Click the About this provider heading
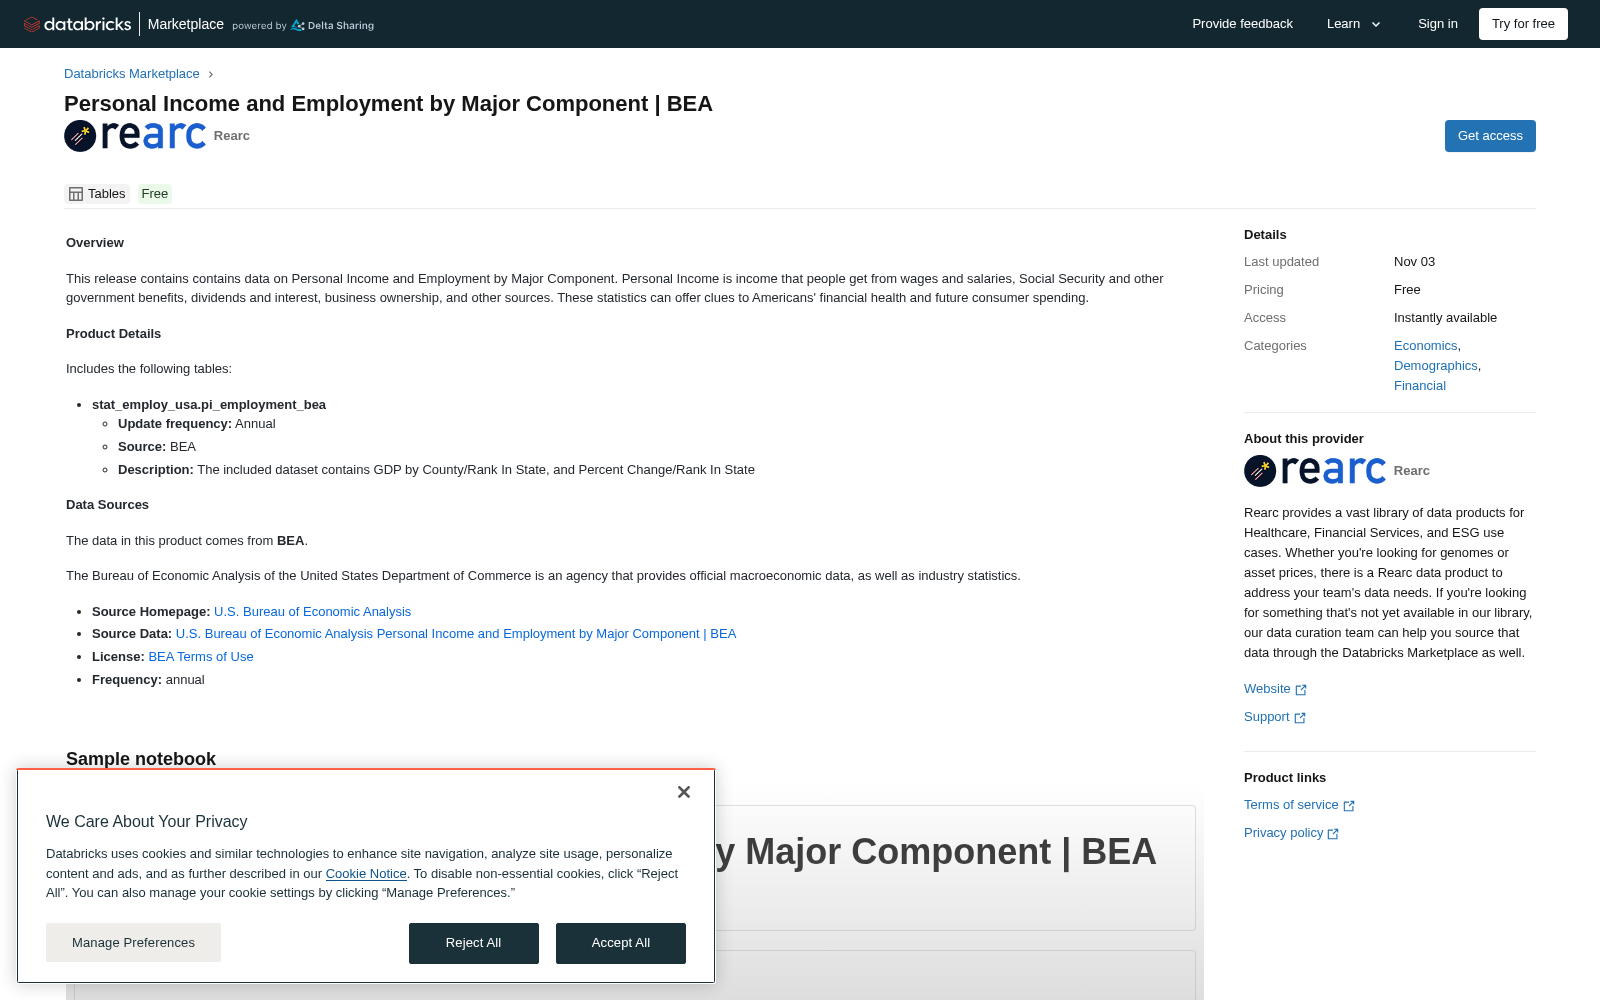Viewport: 1600px width, 1000px height. click(1304, 439)
